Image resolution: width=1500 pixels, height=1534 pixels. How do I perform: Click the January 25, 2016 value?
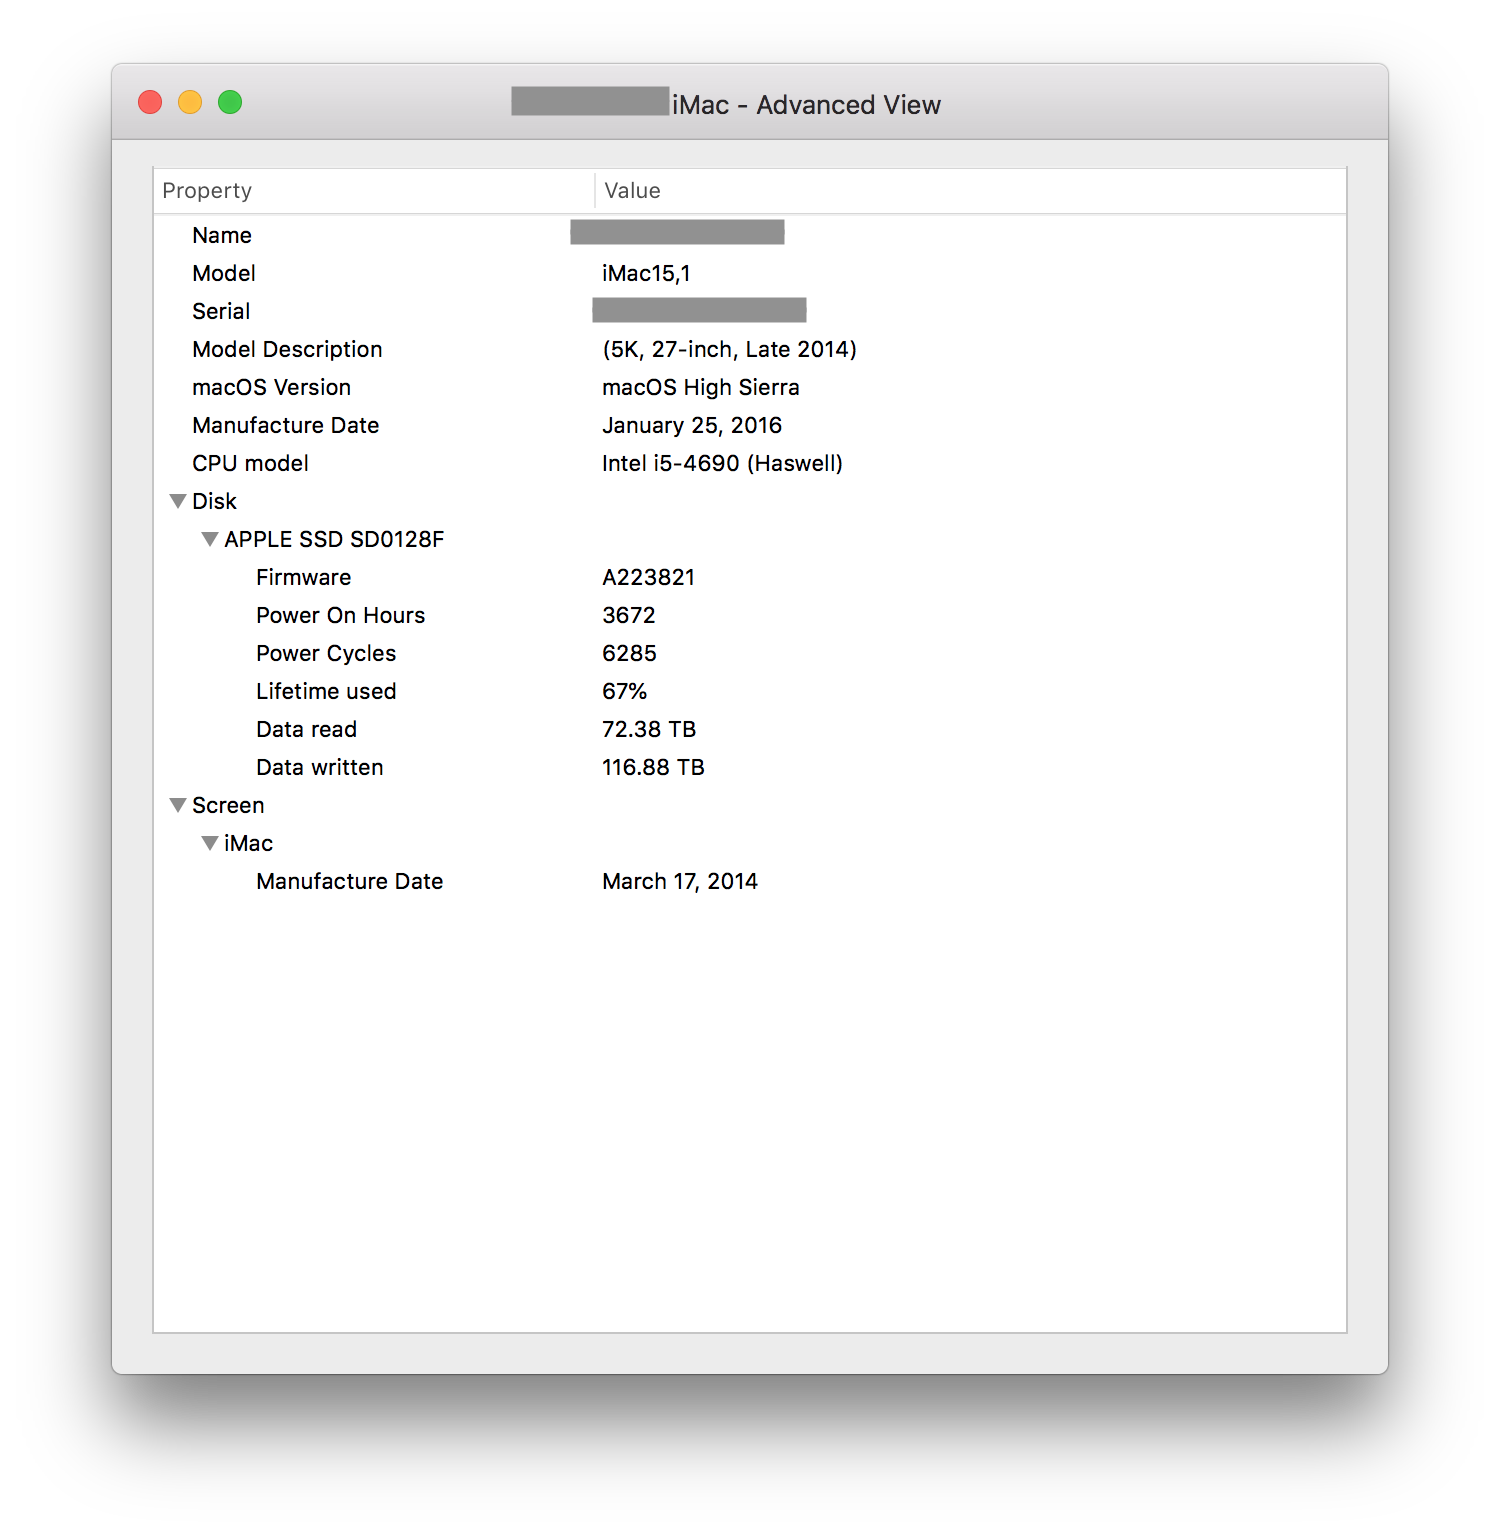coord(692,425)
